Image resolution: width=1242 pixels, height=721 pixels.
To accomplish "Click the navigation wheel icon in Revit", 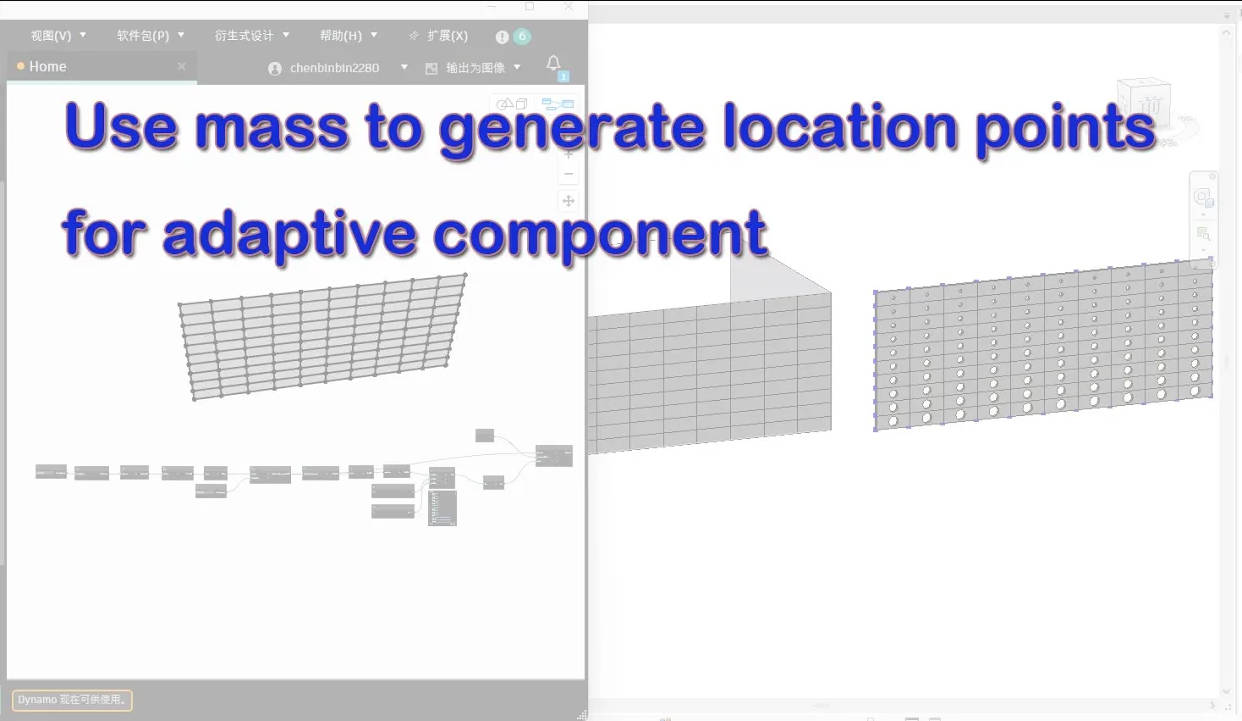I will coord(1202,198).
